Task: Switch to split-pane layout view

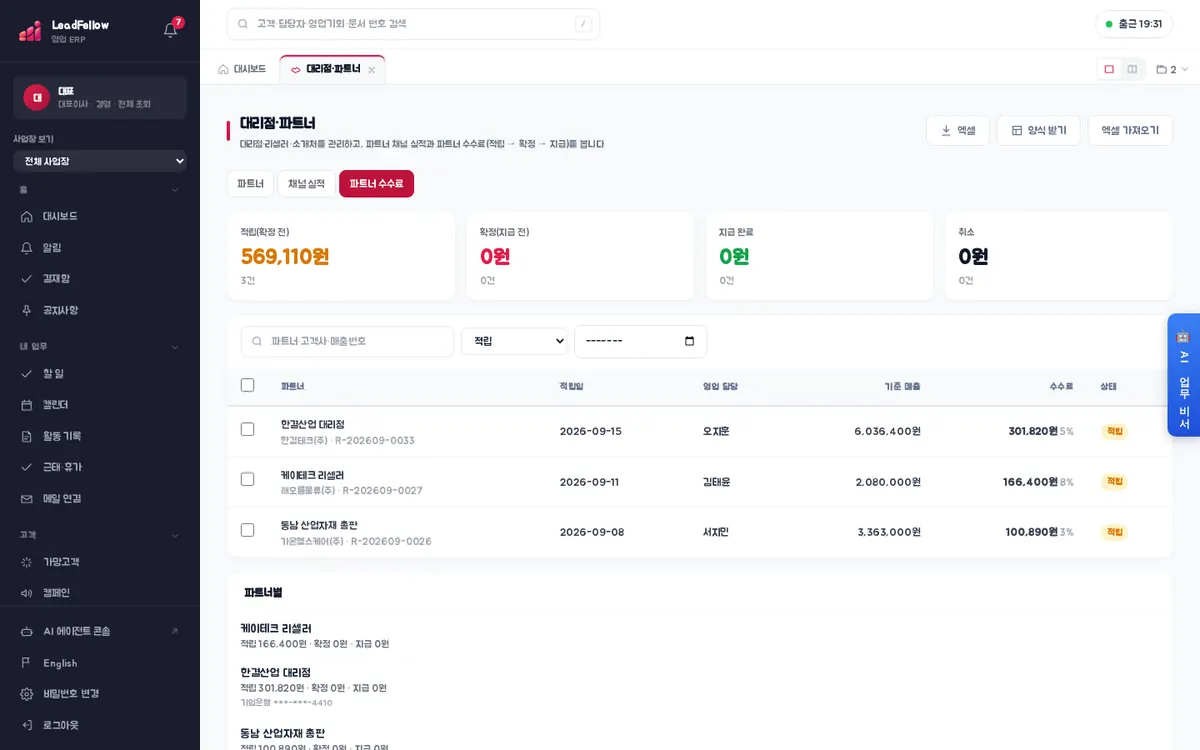Action: pos(1132,69)
